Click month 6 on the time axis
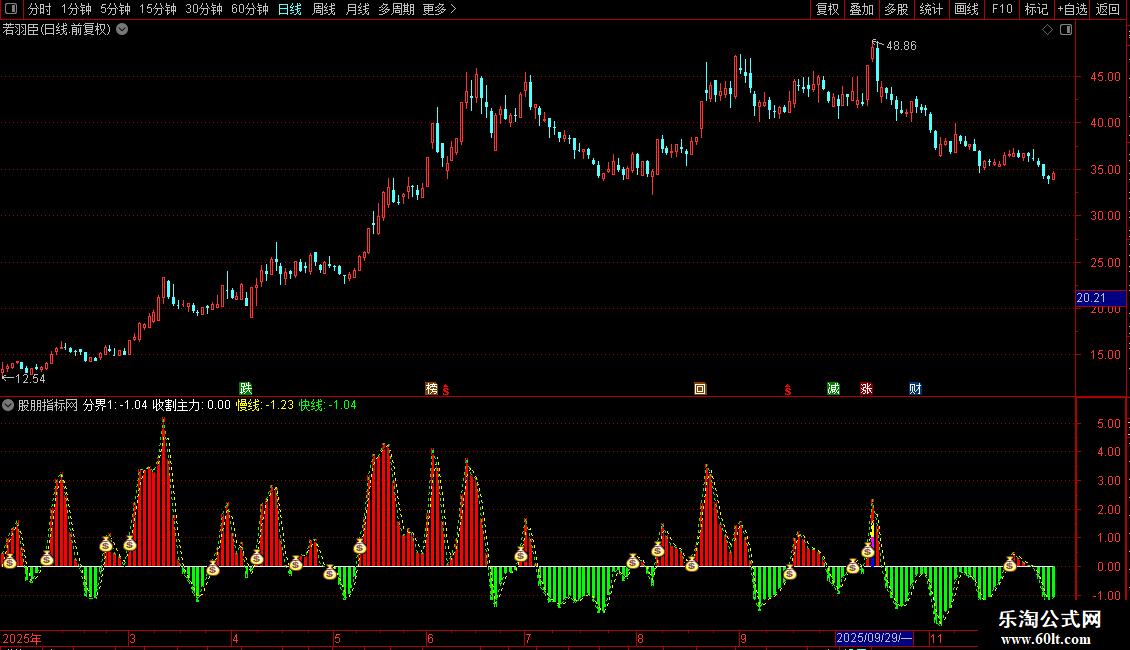This screenshot has width=1130, height=650. (430, 638)
